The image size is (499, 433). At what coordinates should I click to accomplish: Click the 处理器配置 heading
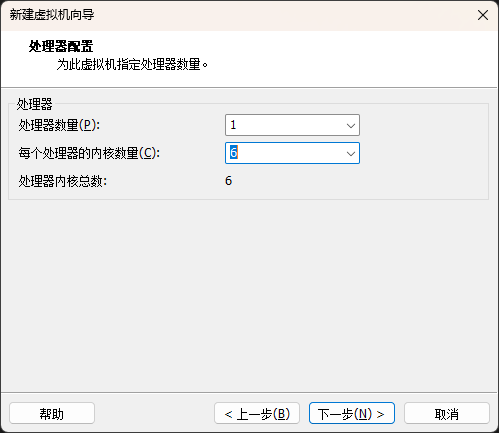[x=61, y=46]
